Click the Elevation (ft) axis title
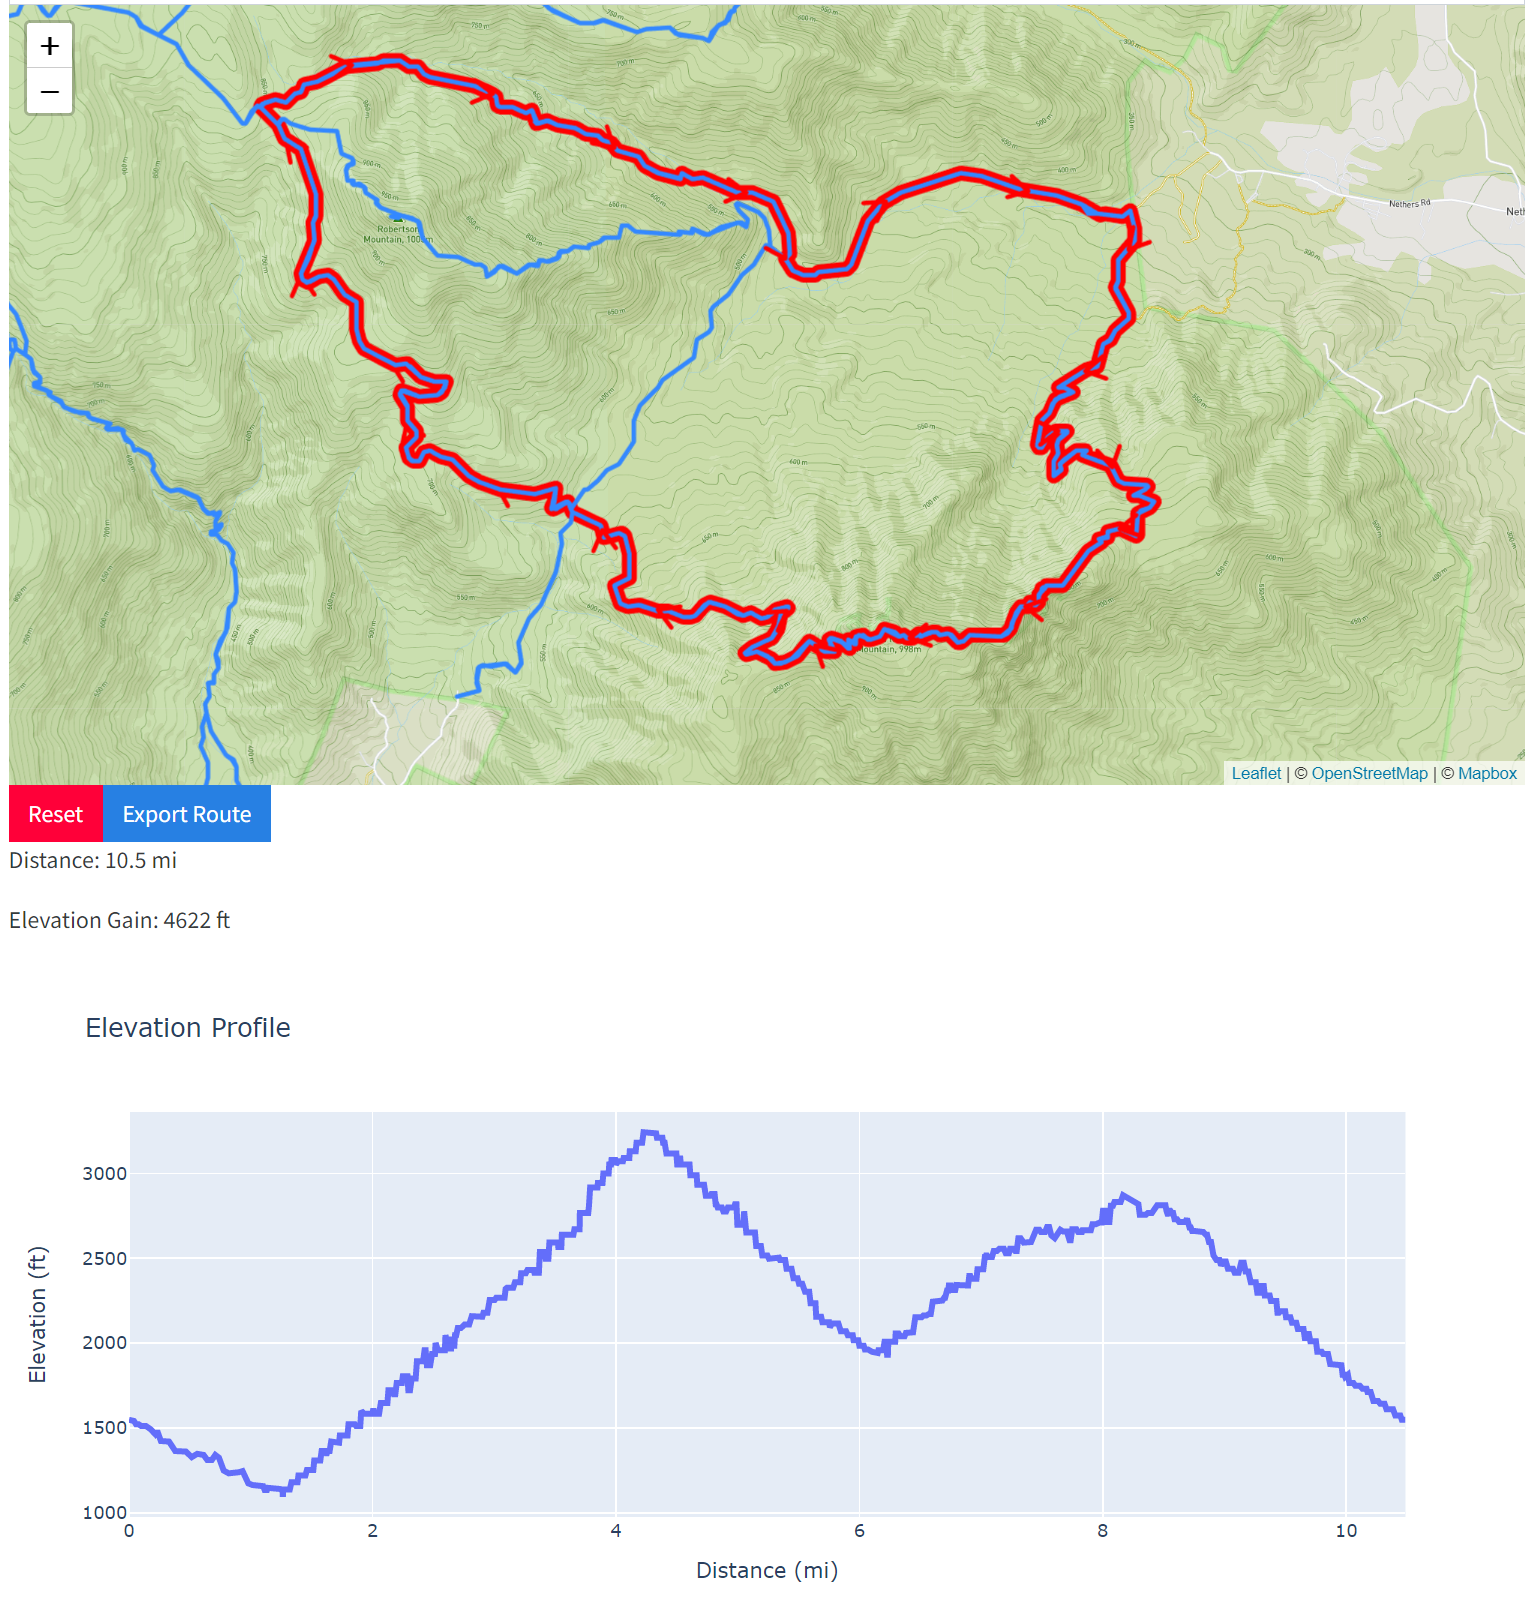The width and height of the screenshot is (1533, 1605). click(x=38, y=1315)
